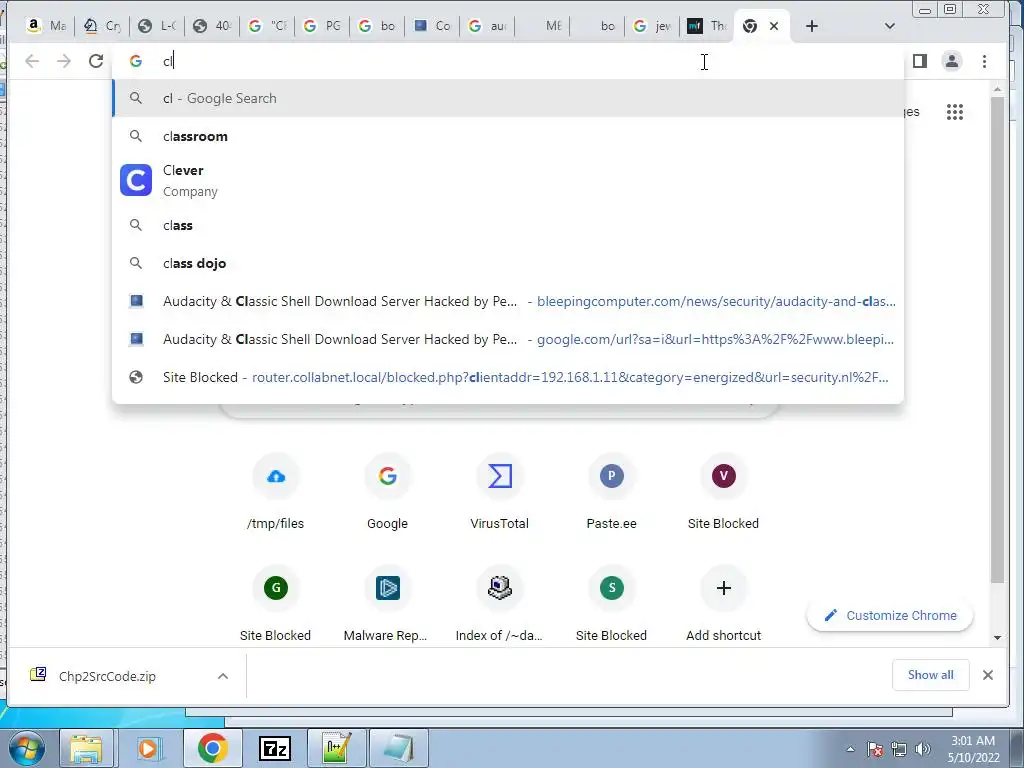Image resolution: width=1024 pixels, height=768 pixels.
Task: Switch to the 'Co' tab
Action: (432, 26)
